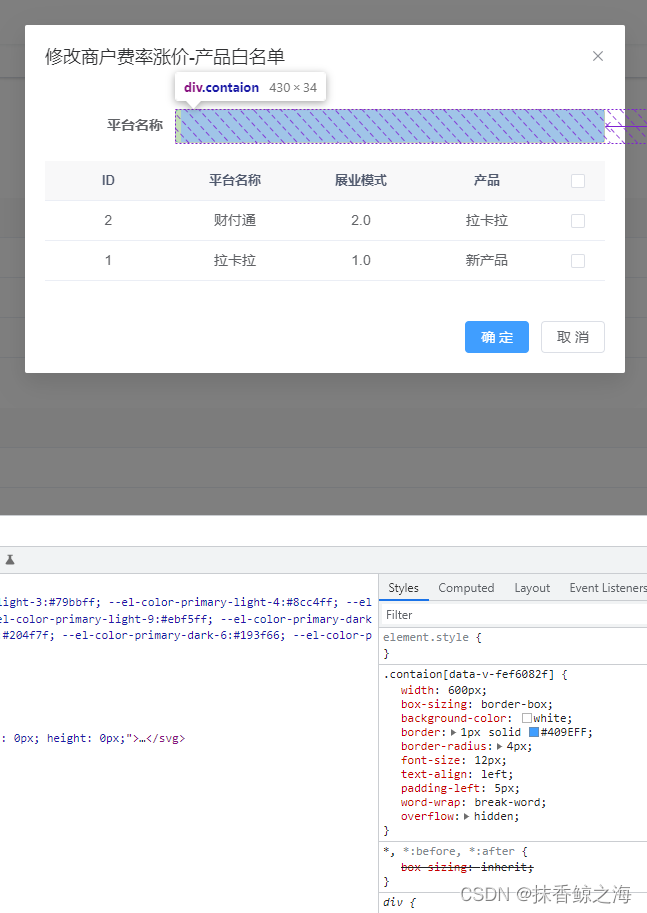Click the 产品 column header
This screenshot has height=913, width=647.
click(486, 181)
